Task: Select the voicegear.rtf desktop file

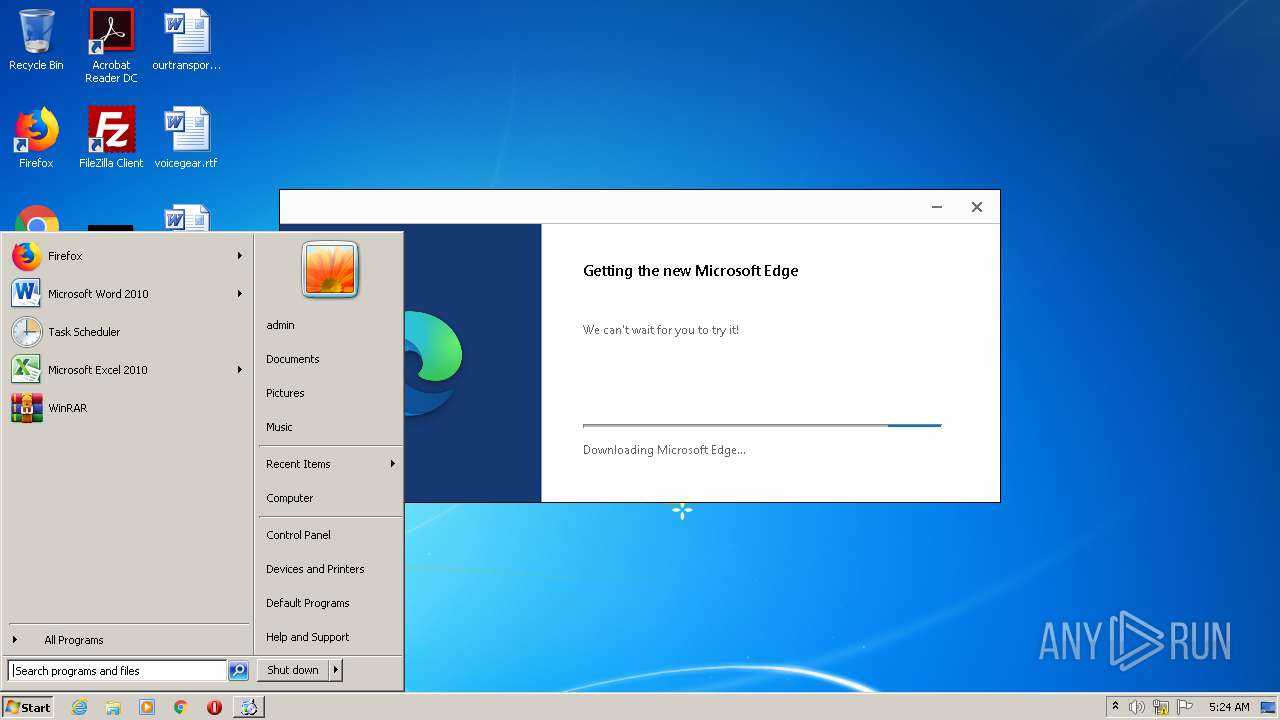Action: click(x=186, y=138)
